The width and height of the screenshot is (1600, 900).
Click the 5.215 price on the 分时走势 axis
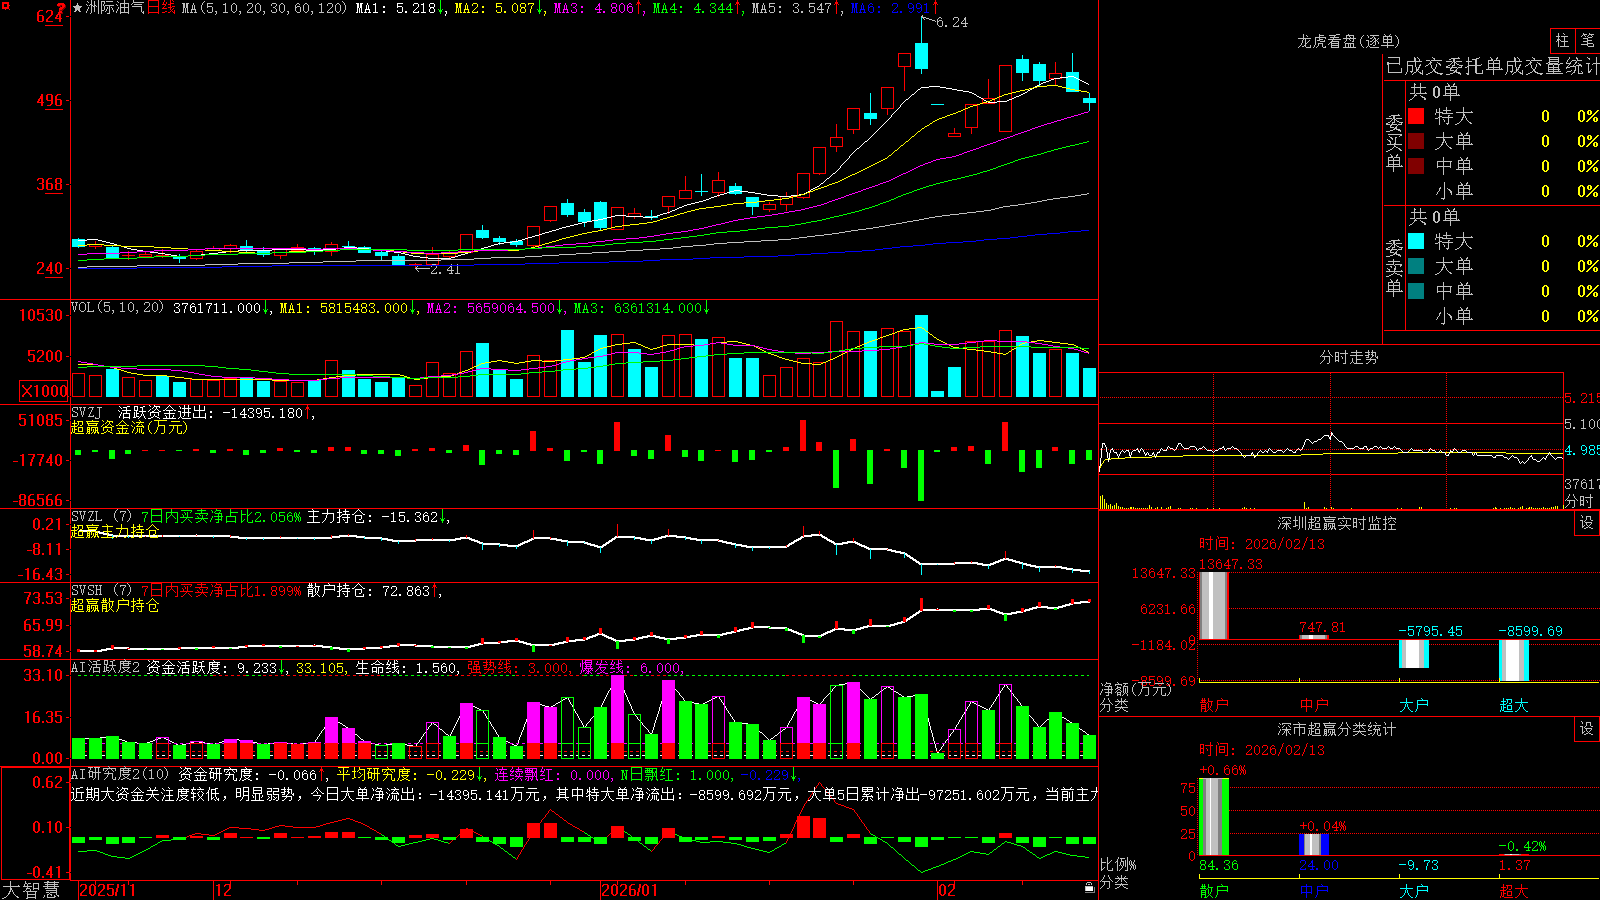1582,398
